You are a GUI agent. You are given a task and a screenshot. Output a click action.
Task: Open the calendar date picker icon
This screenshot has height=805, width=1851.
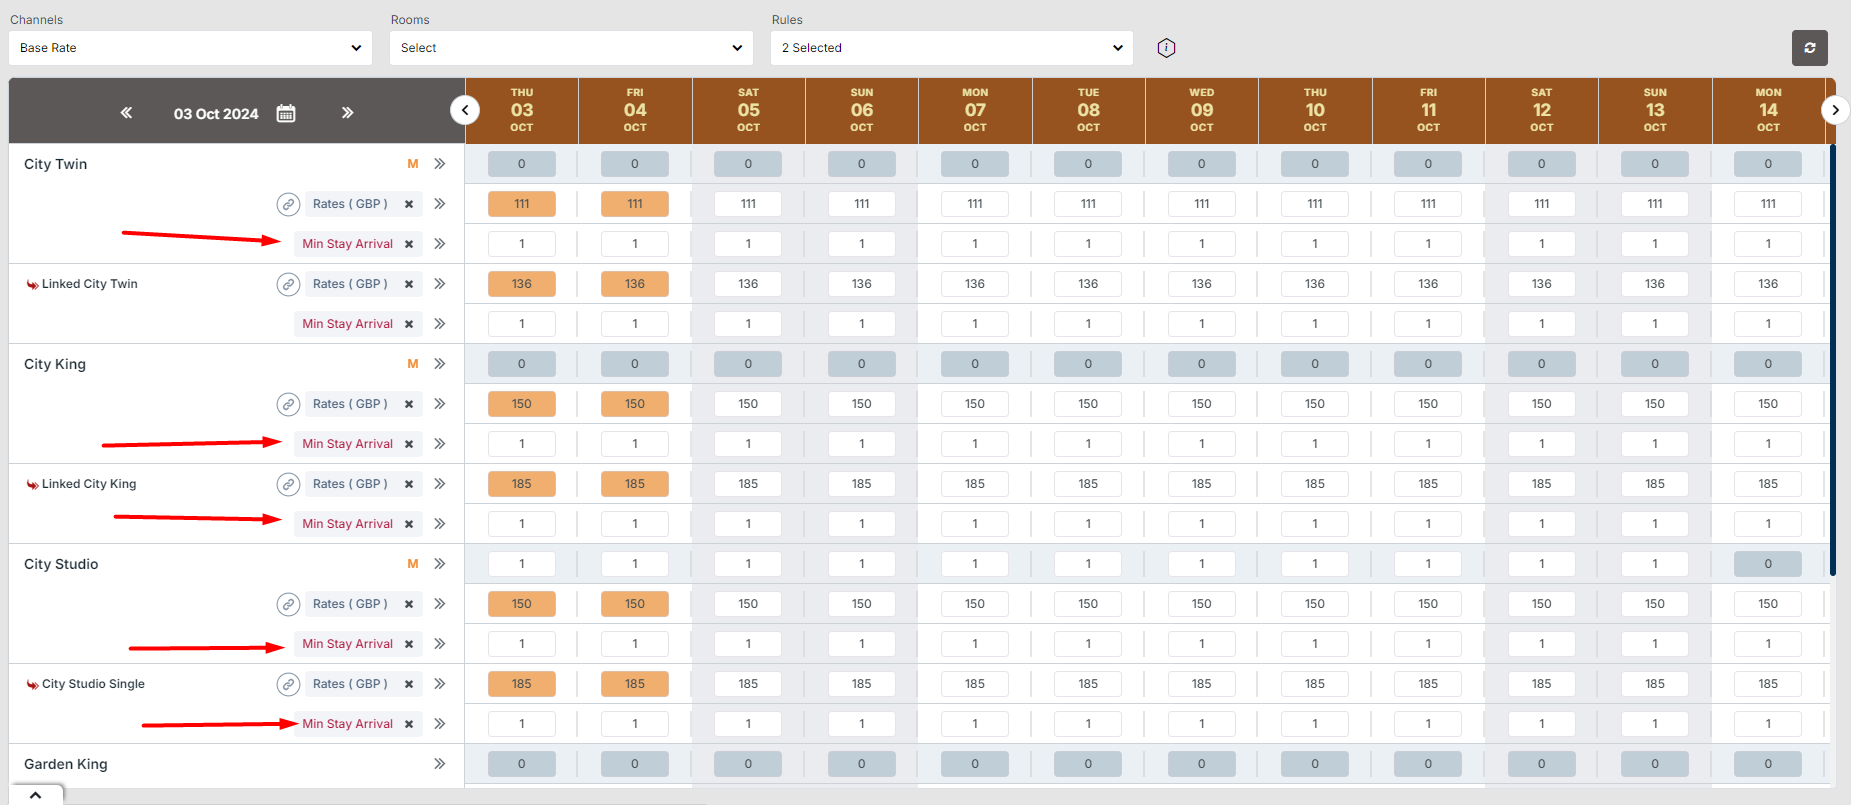[286, 113]
